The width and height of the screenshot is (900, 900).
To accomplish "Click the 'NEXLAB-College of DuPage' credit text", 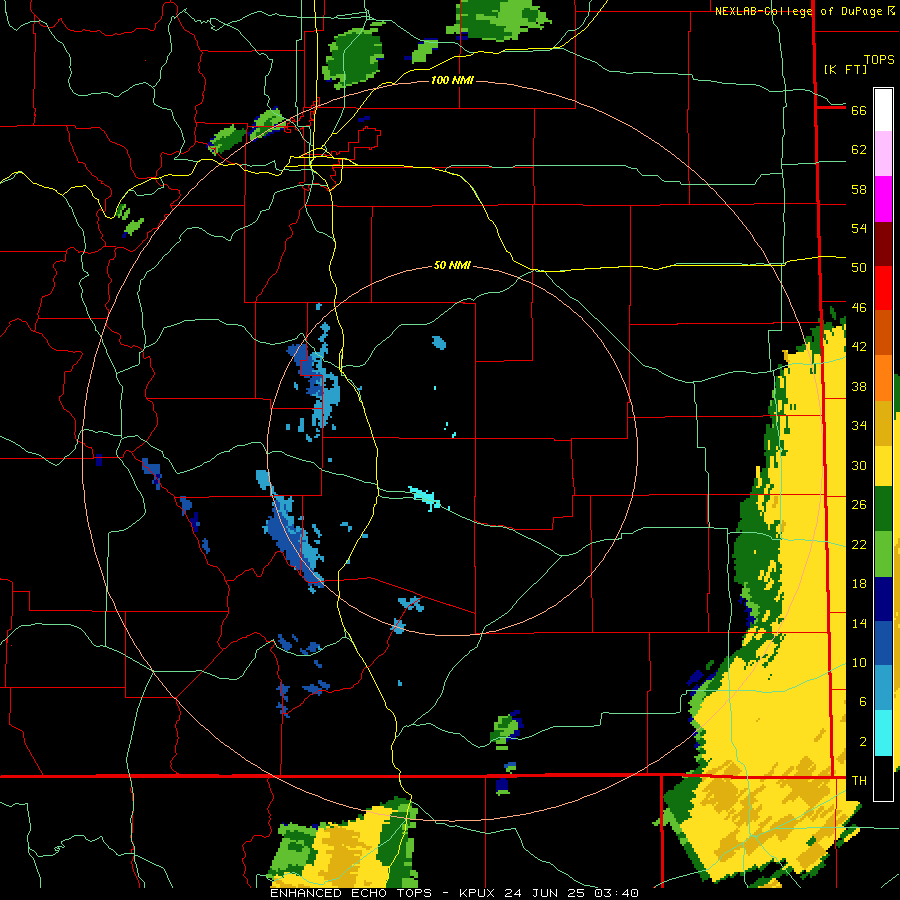I will [x=800, y=11].
